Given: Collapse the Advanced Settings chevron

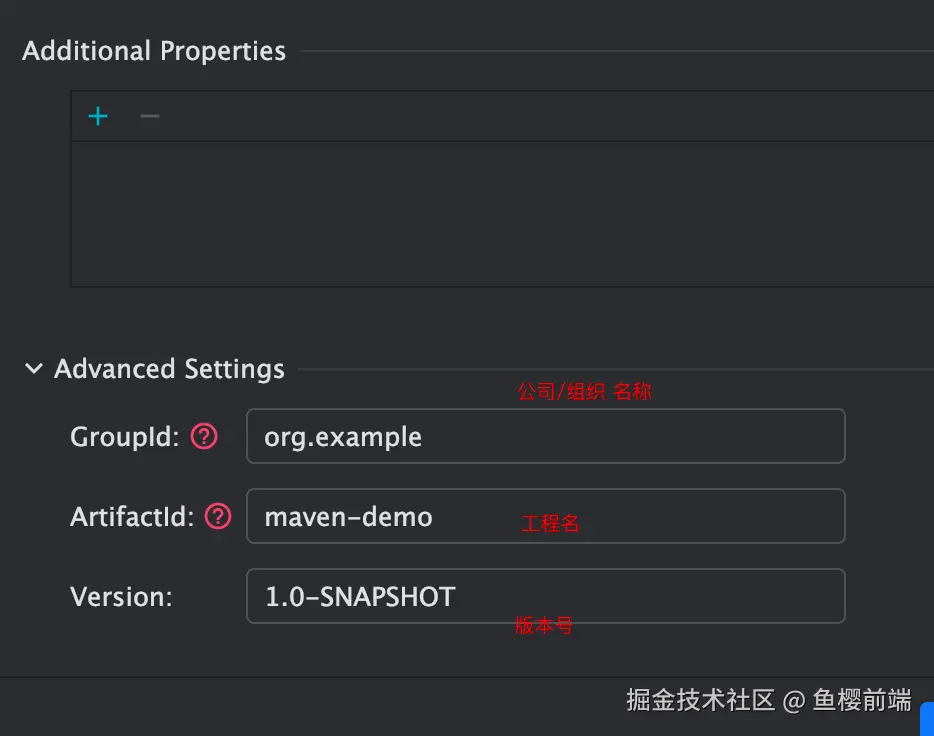Looking at the screenshot, I should tap(34, 369).
